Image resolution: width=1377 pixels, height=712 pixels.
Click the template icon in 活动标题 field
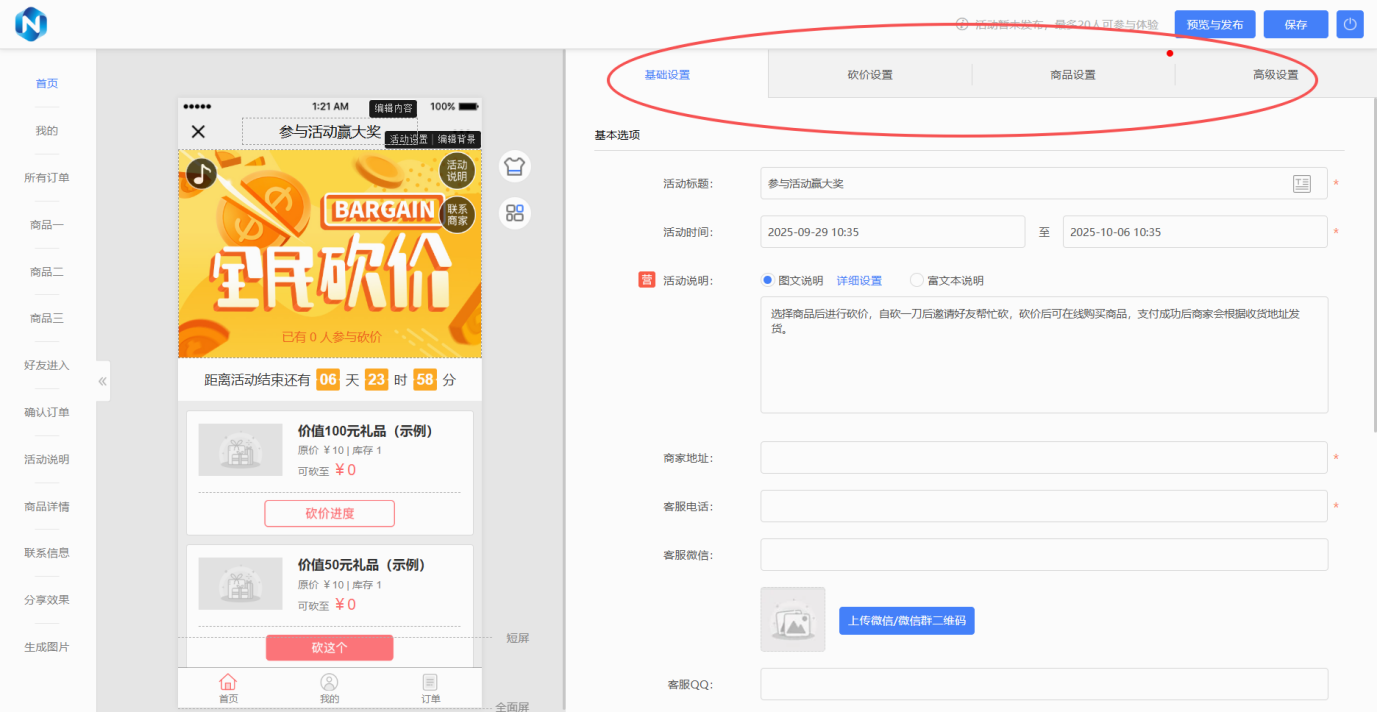[1301, 183]
